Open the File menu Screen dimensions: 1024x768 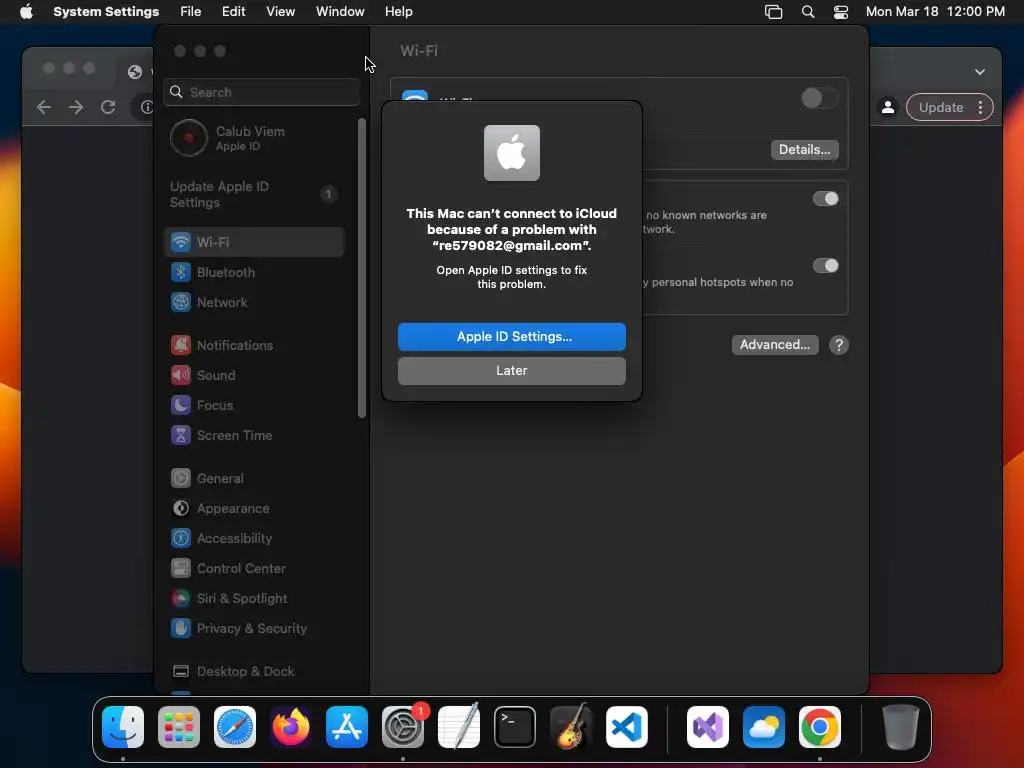pyautogui.click(x=191, y=12)
